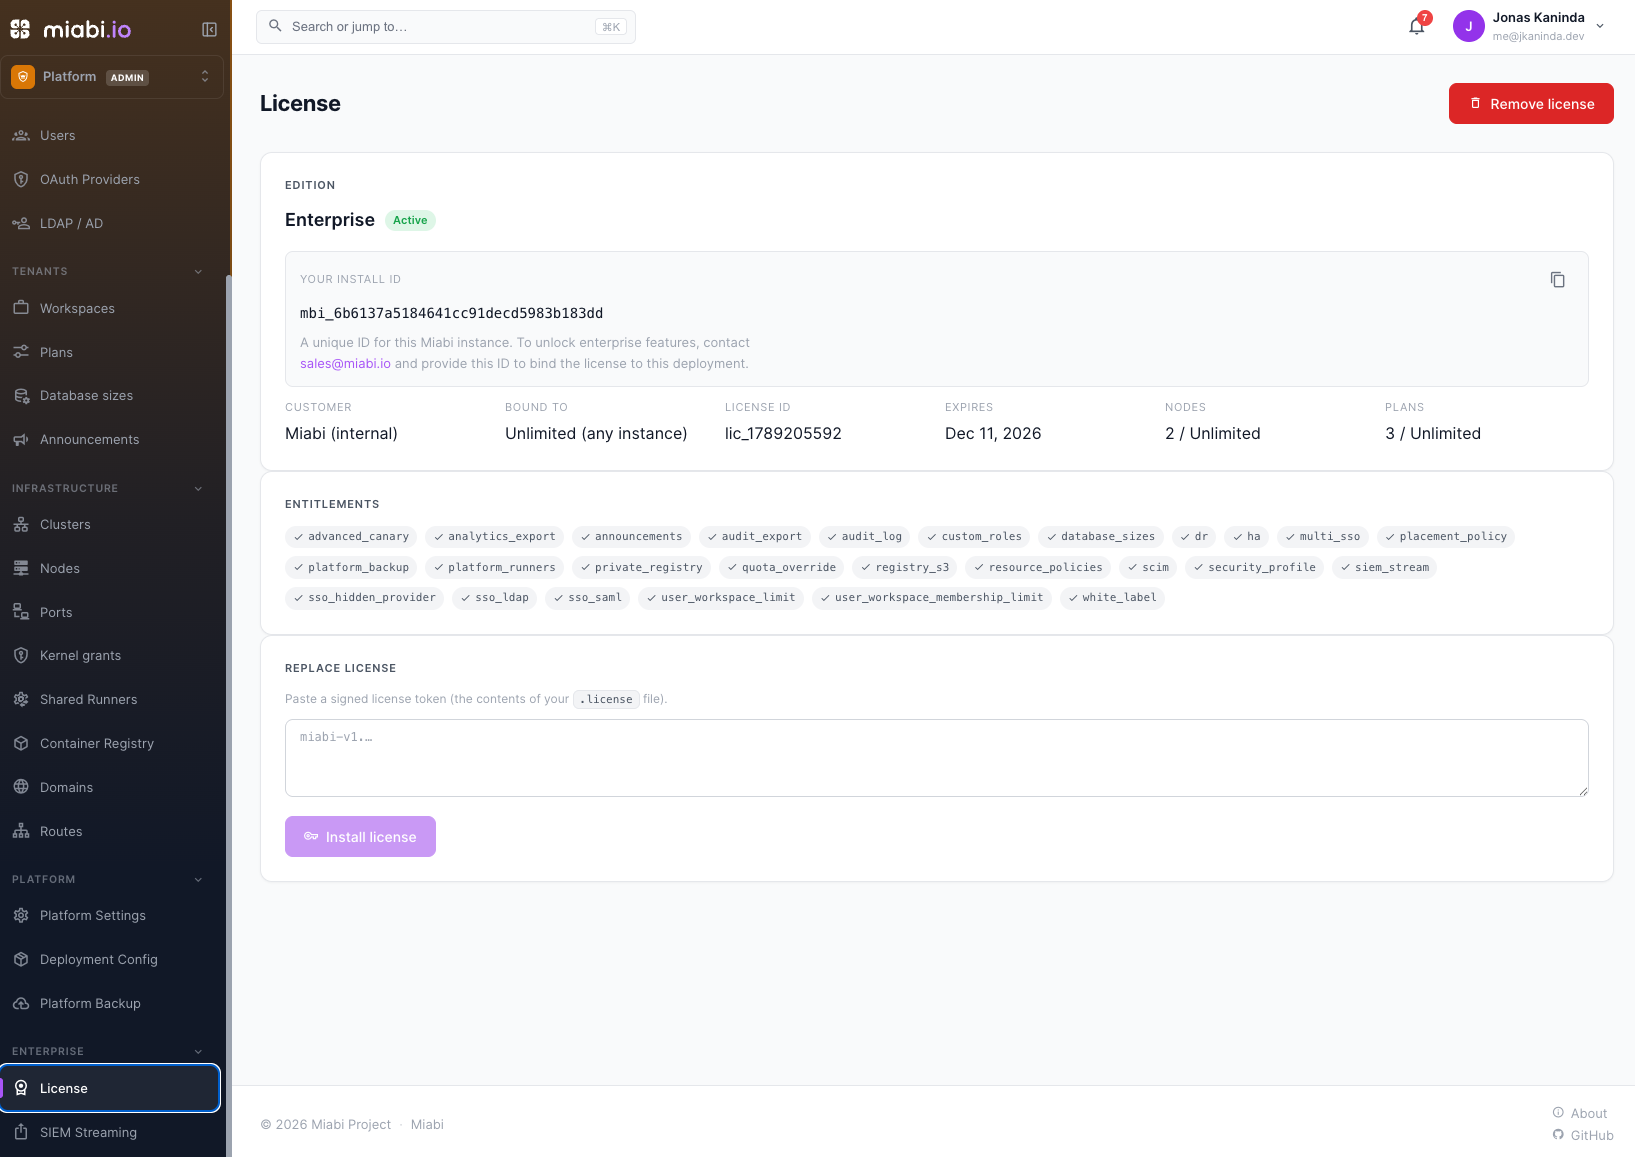Viewport: 1635px width, 1157px height.
Task: Click the miabi.io logo
Action: 71,29
